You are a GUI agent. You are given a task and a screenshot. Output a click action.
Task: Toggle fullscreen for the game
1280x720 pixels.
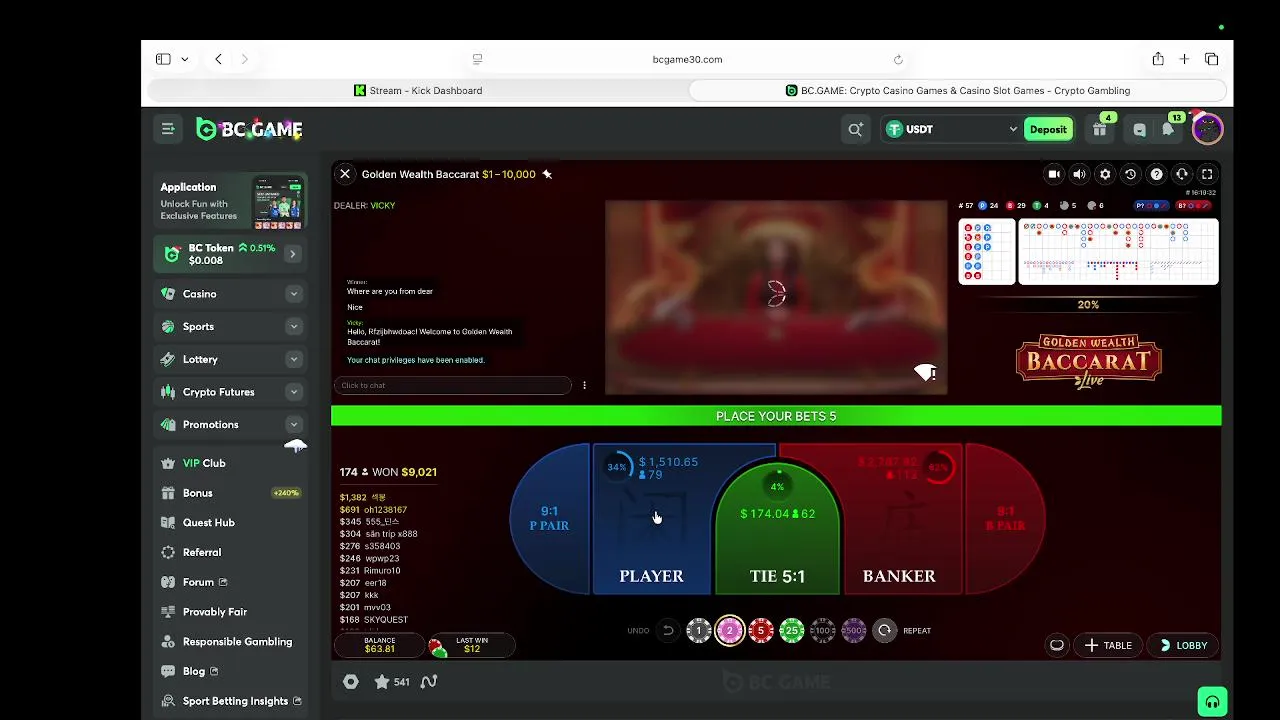[1207, 174]
